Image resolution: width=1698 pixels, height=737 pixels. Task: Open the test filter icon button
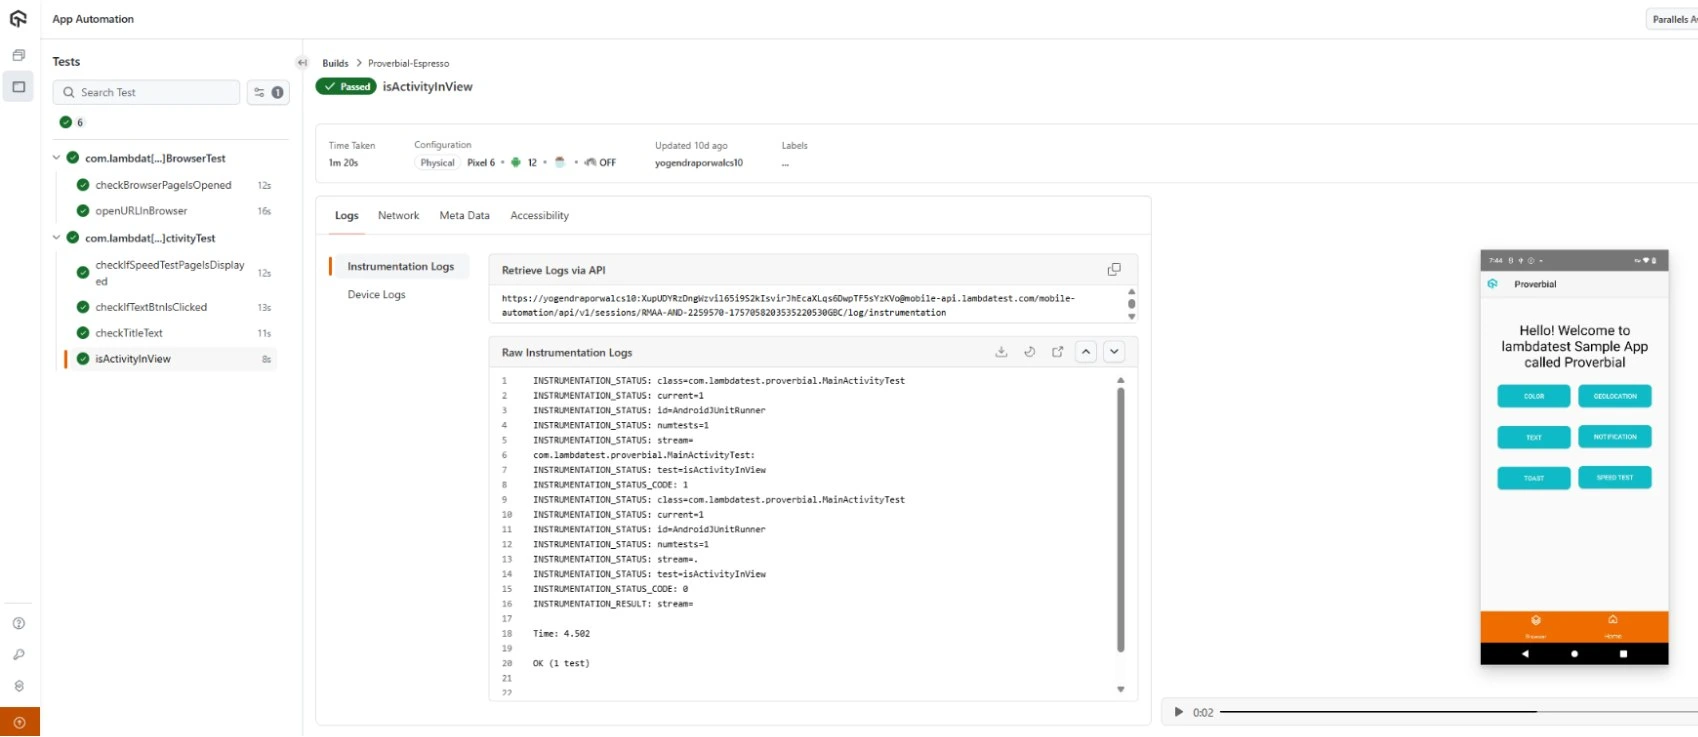click(x=268, y=92)
